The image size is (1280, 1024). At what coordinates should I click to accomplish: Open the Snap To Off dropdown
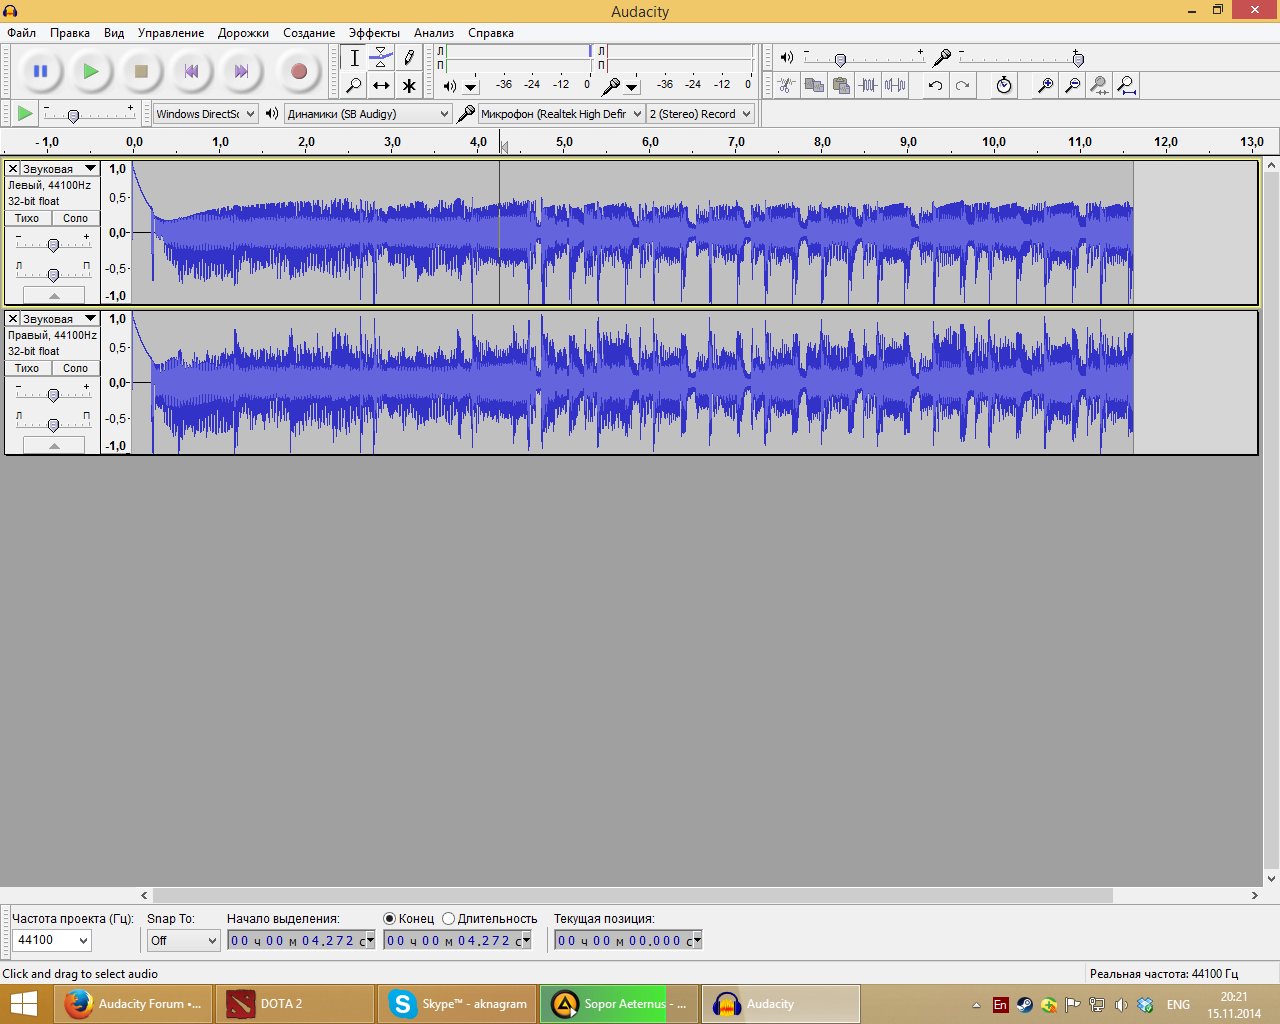[x=183, y=941]
